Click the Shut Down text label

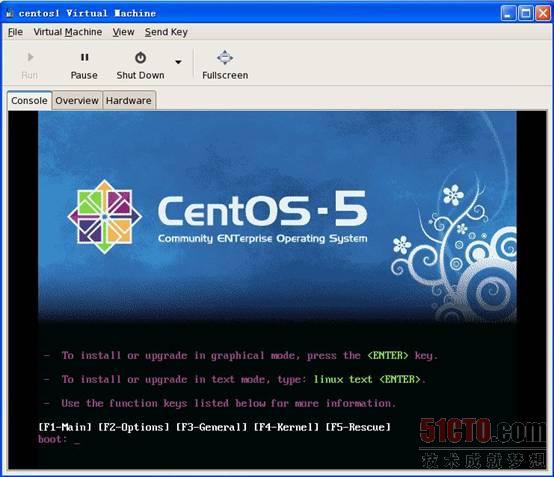pos(140,75)
